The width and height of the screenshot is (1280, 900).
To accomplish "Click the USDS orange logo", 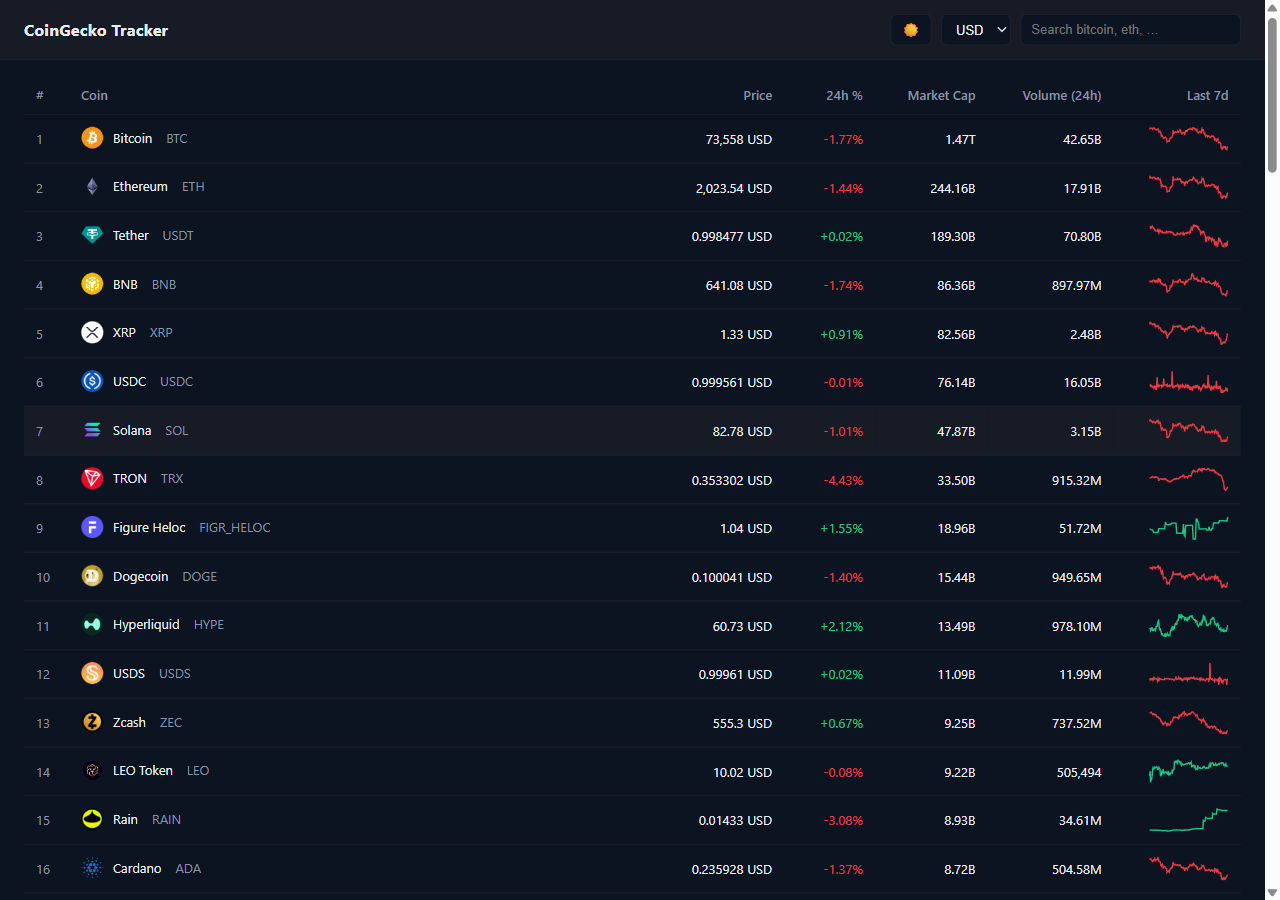I will click(92, 673).
